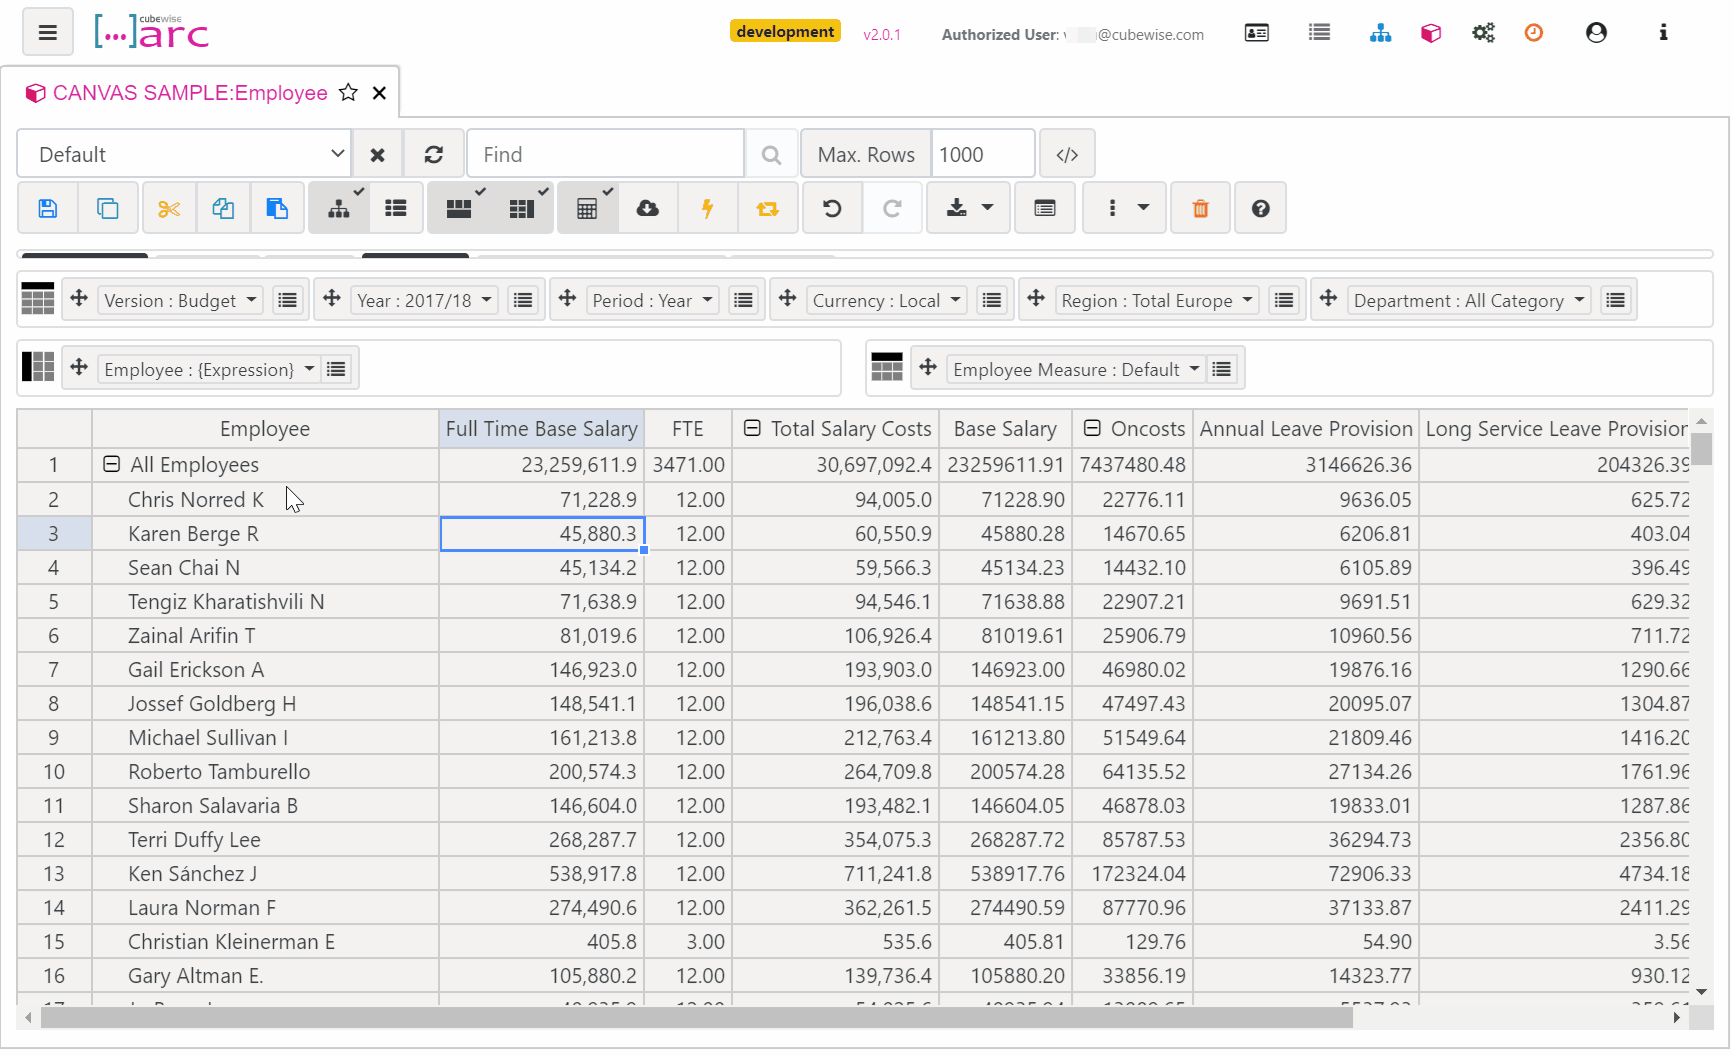Image resolution: width=1734 pixels, height=1056 pixels.
Task: Click the scissors cut icon
Action: pos(169,208)
